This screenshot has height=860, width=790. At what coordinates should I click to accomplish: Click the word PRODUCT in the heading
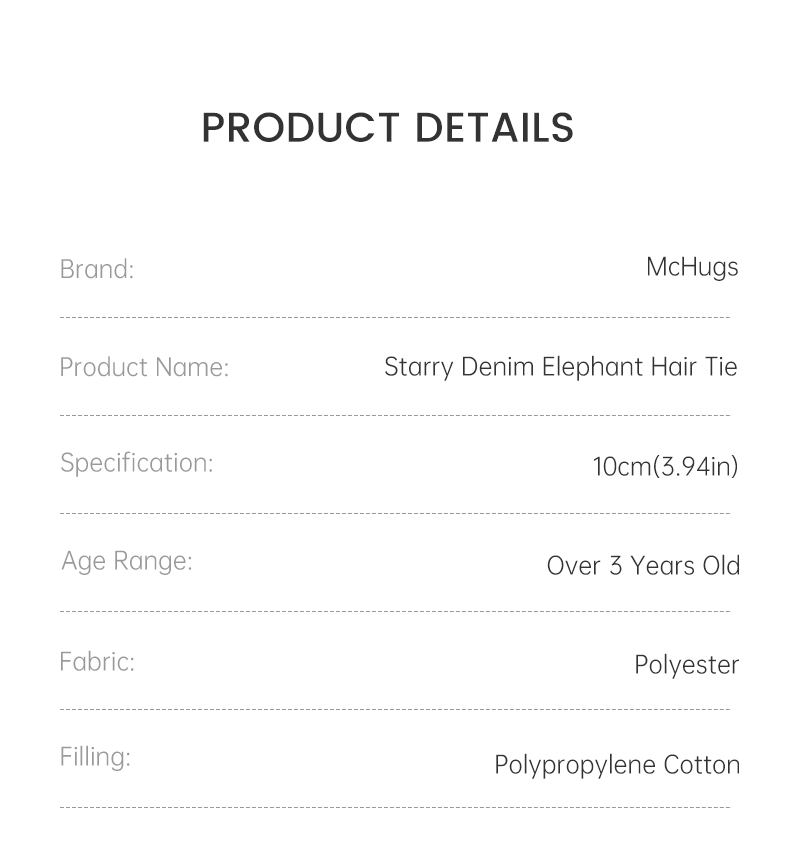coord(301,128)
